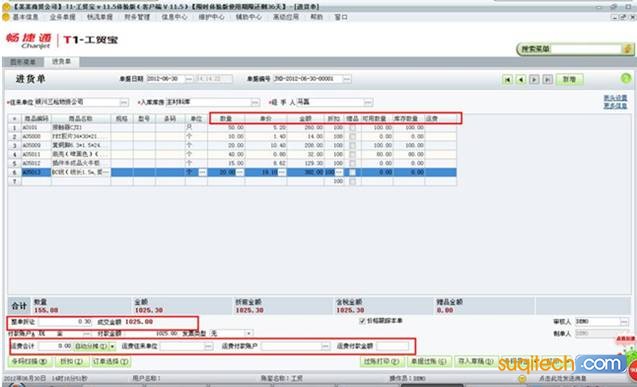
Task: Toggle 赠品 checkbox in row 3
Action: 353,145
